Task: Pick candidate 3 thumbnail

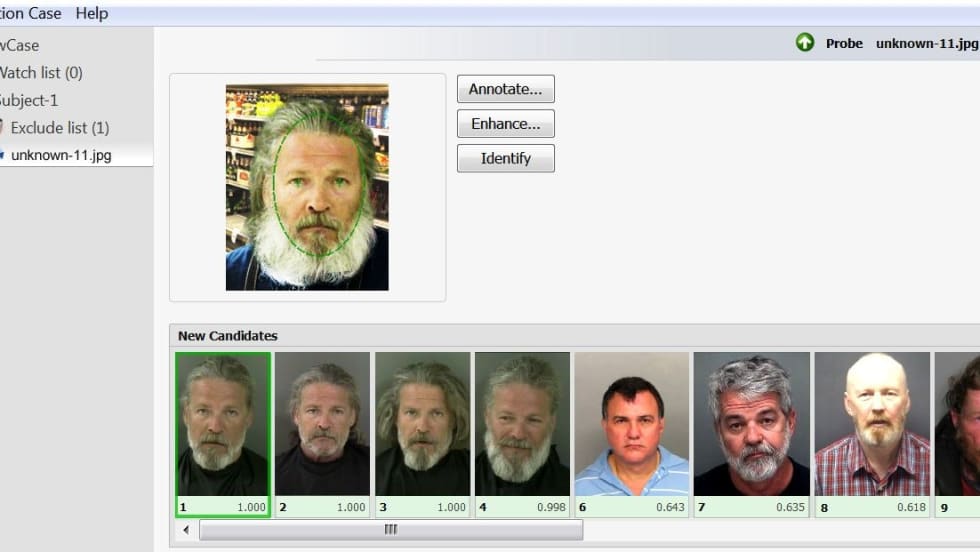Action: (422, 425)
